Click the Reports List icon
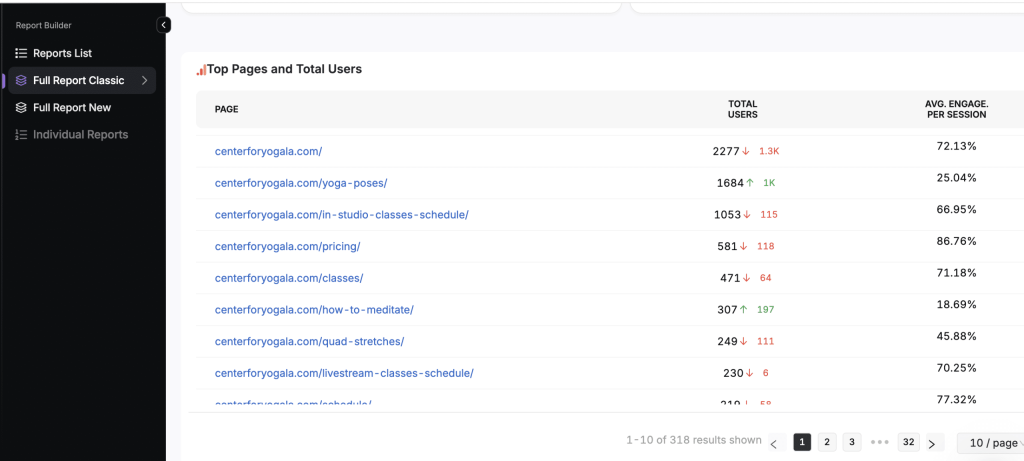1024x461 pixels. click(x=21, y=53)
